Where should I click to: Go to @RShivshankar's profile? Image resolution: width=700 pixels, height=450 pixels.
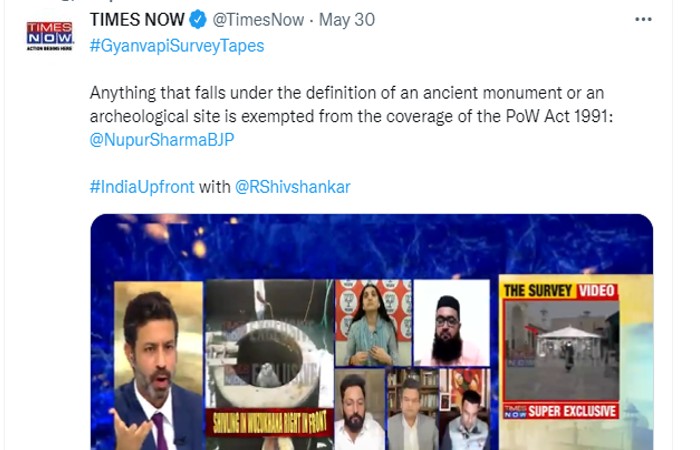292,187
